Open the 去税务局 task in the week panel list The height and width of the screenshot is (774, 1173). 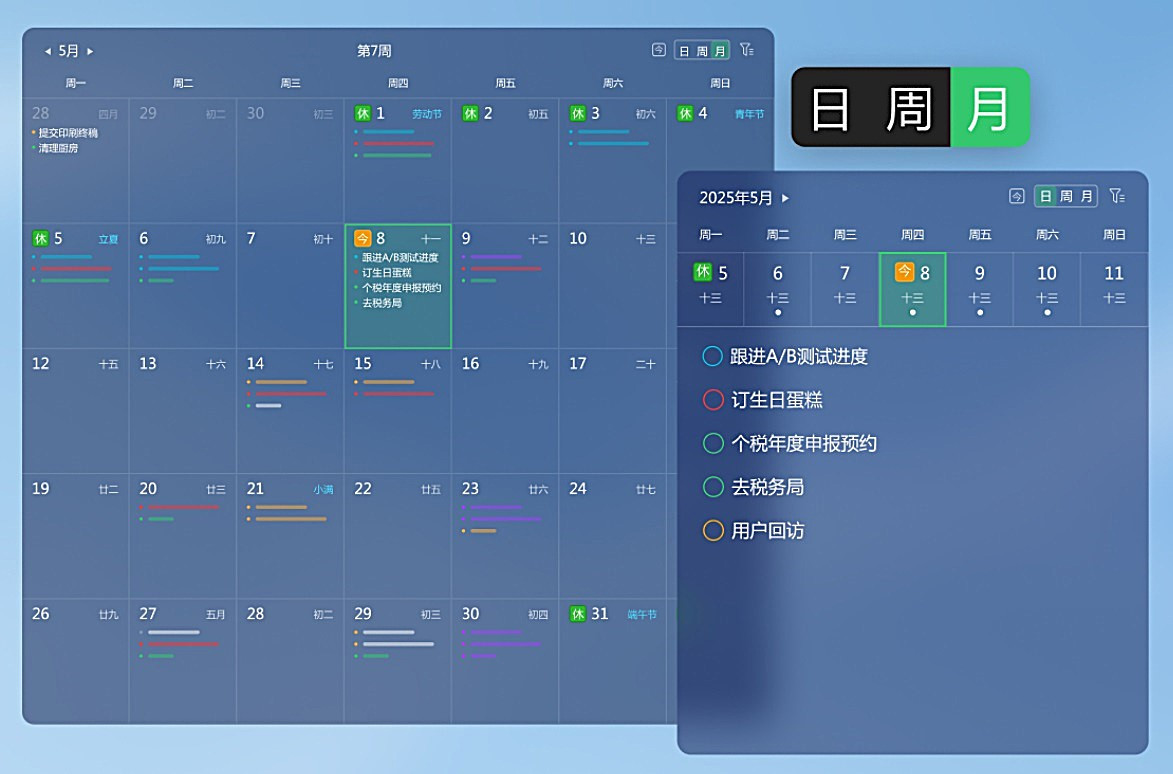(x=768, y=487)
